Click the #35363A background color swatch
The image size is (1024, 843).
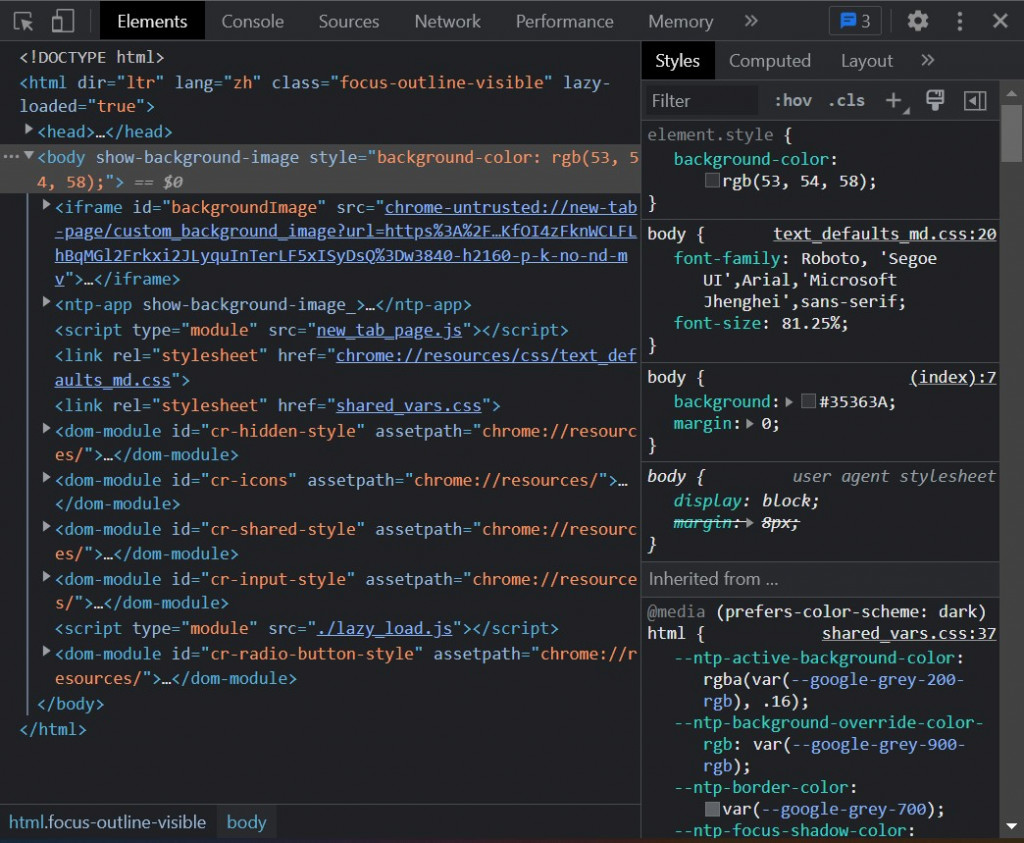point(808,402)
